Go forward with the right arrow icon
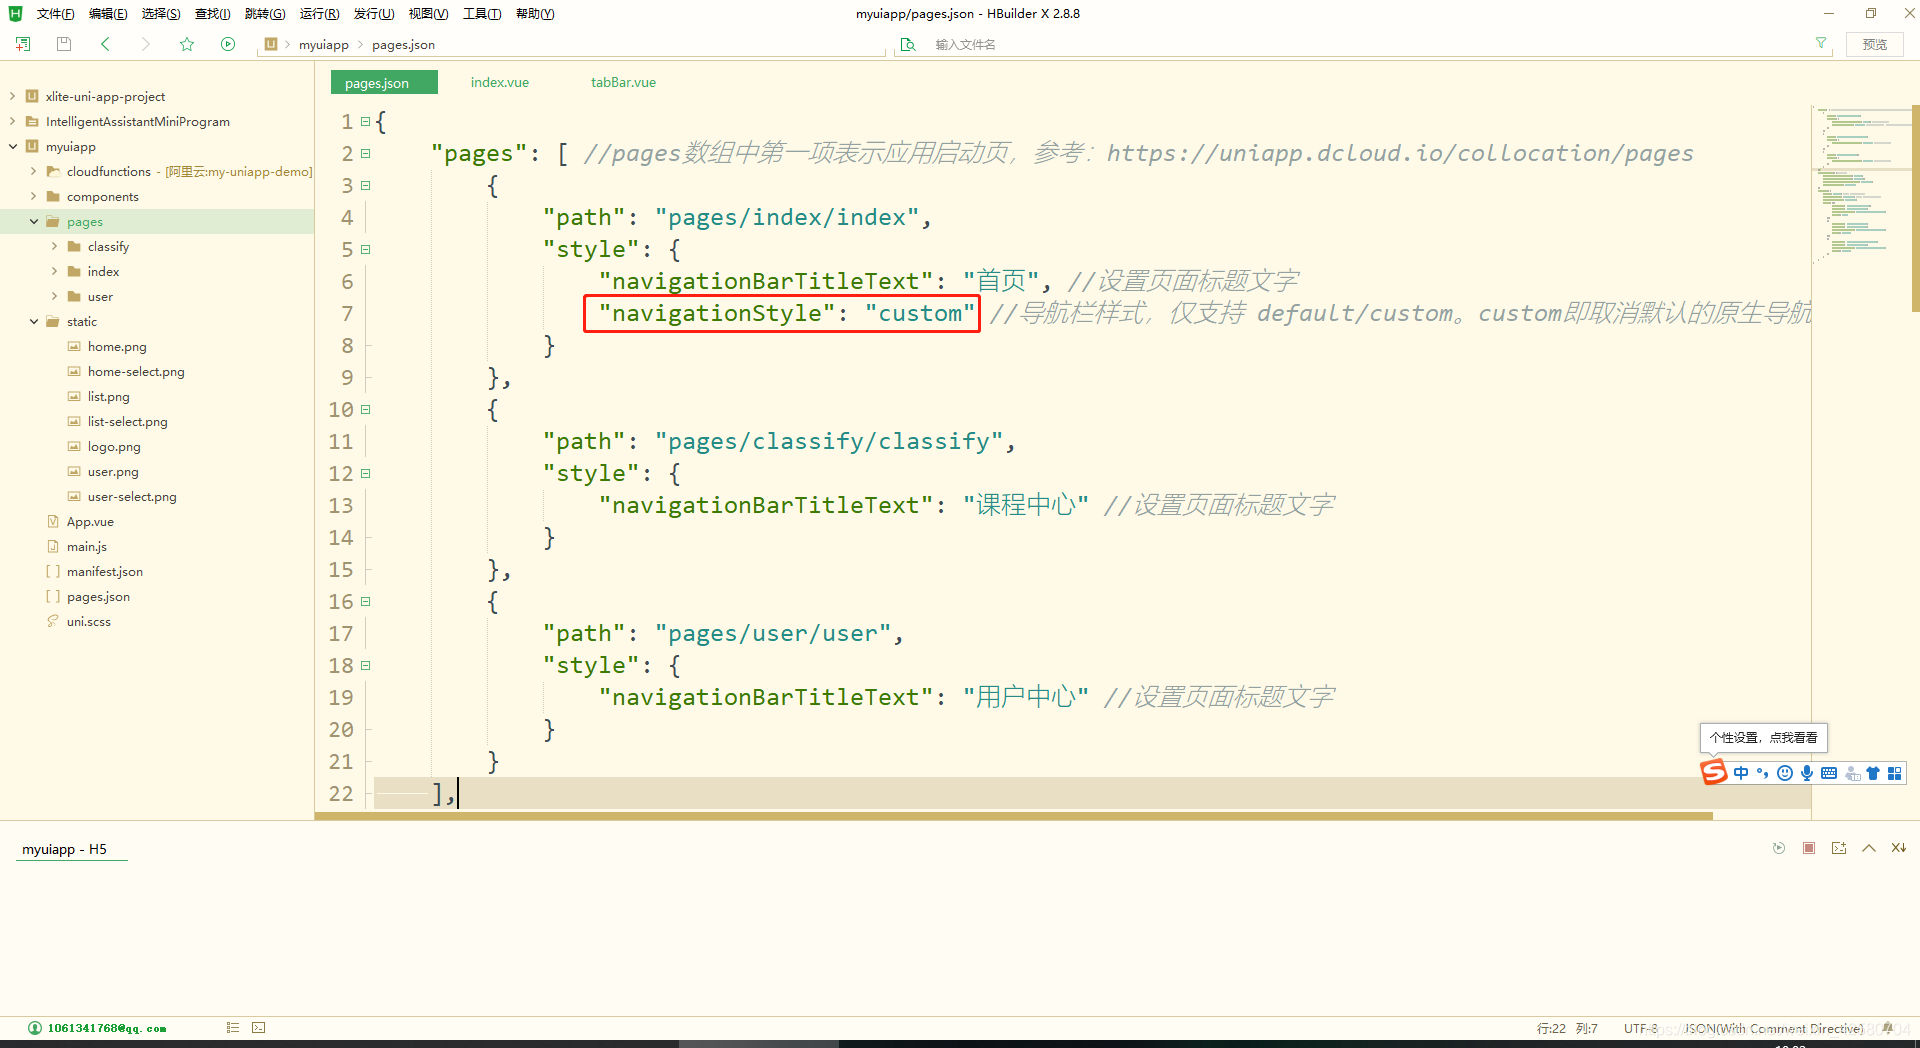The width and height of the screenshot is (1920, 1048). click(x=146, y=44)
